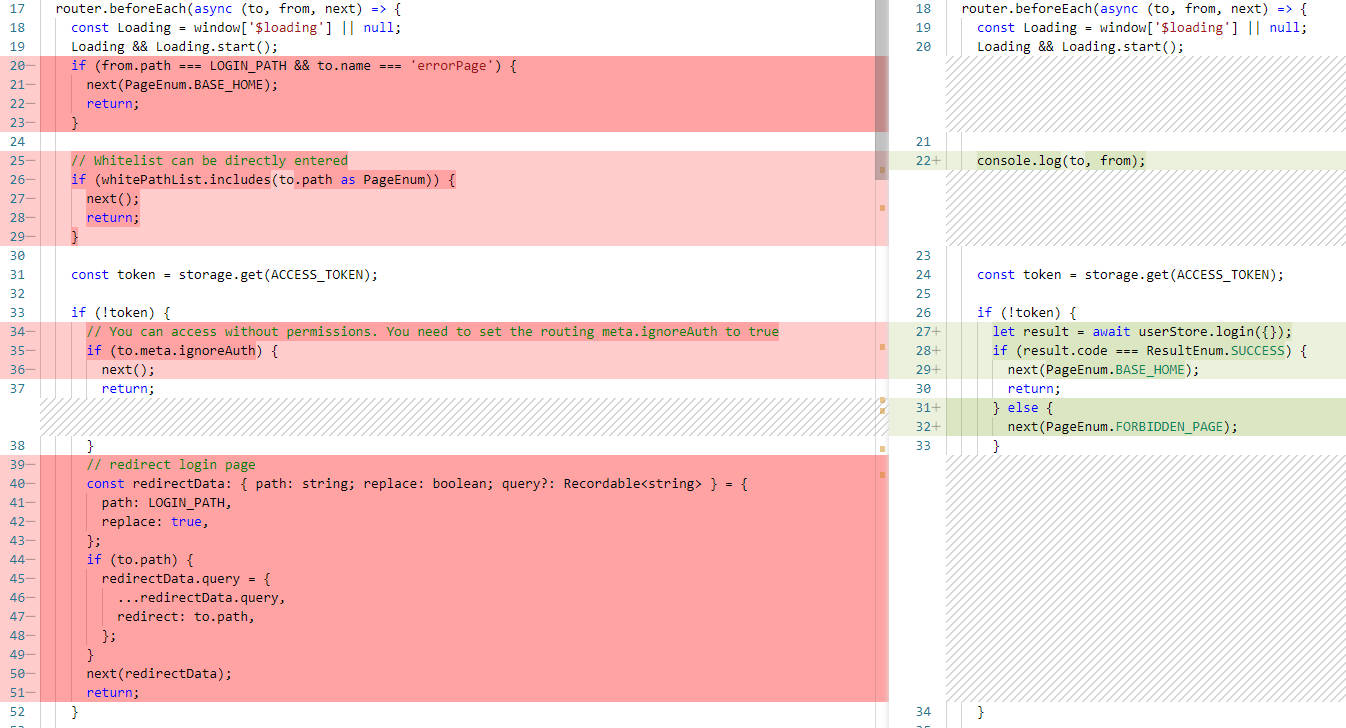Image resolution: width=1346 pixels, height=728 pixels.
Task: Click comment '// redirect login page'
Action: click(171, 464)
